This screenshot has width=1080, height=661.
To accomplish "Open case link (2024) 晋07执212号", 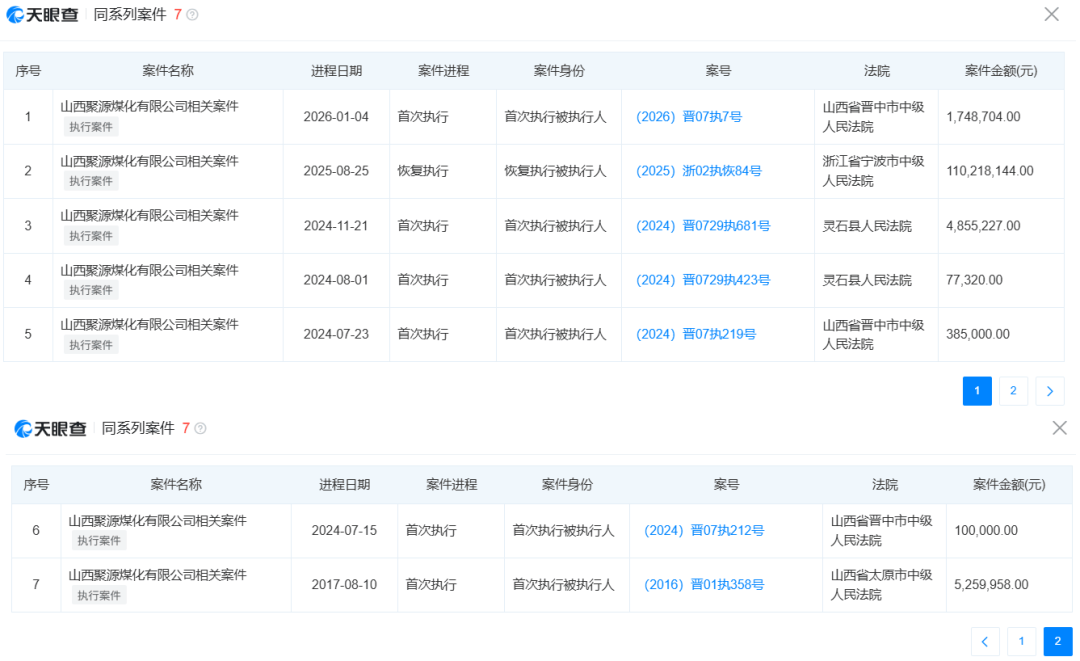I will coord(704,531).
